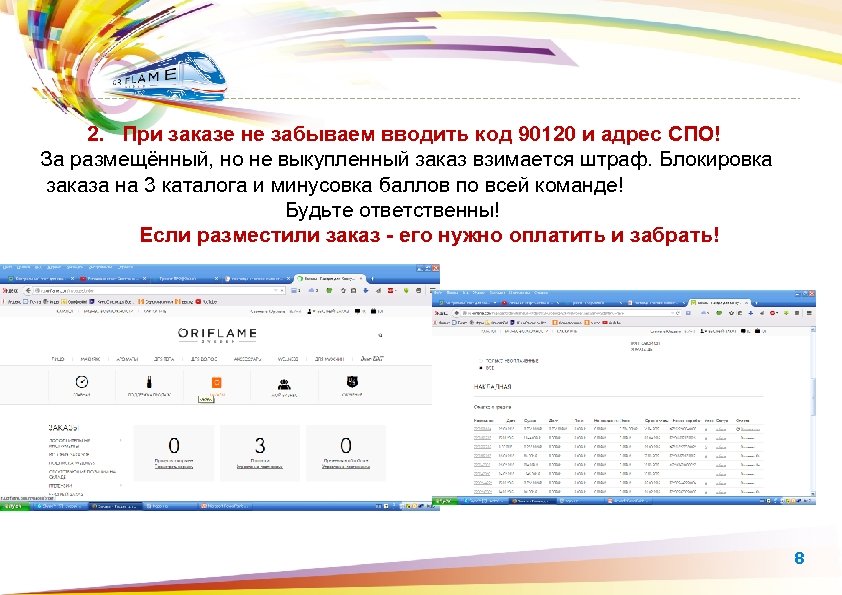The height and width of the screenshot is (595, 842).
Task: Click the vertical scrollbar of the right browser
Action: point(813,397)
